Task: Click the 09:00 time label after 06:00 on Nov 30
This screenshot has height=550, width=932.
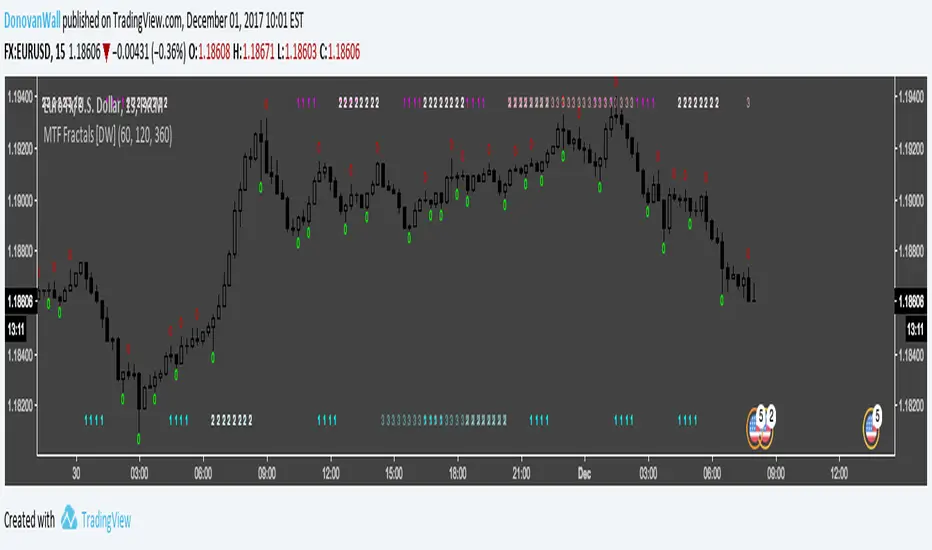Action: pos(266,473)
